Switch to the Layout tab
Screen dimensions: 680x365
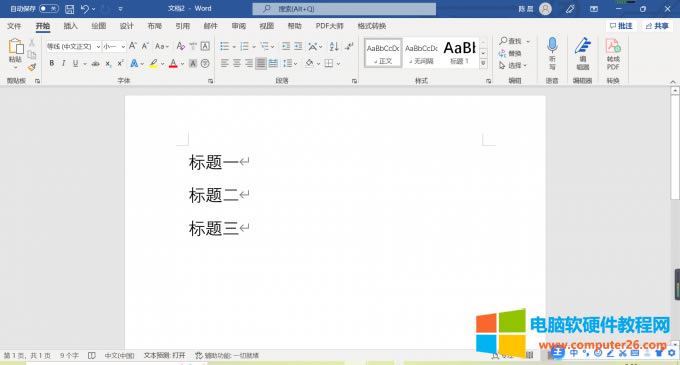pyautogui.click(x=154, y=26)
